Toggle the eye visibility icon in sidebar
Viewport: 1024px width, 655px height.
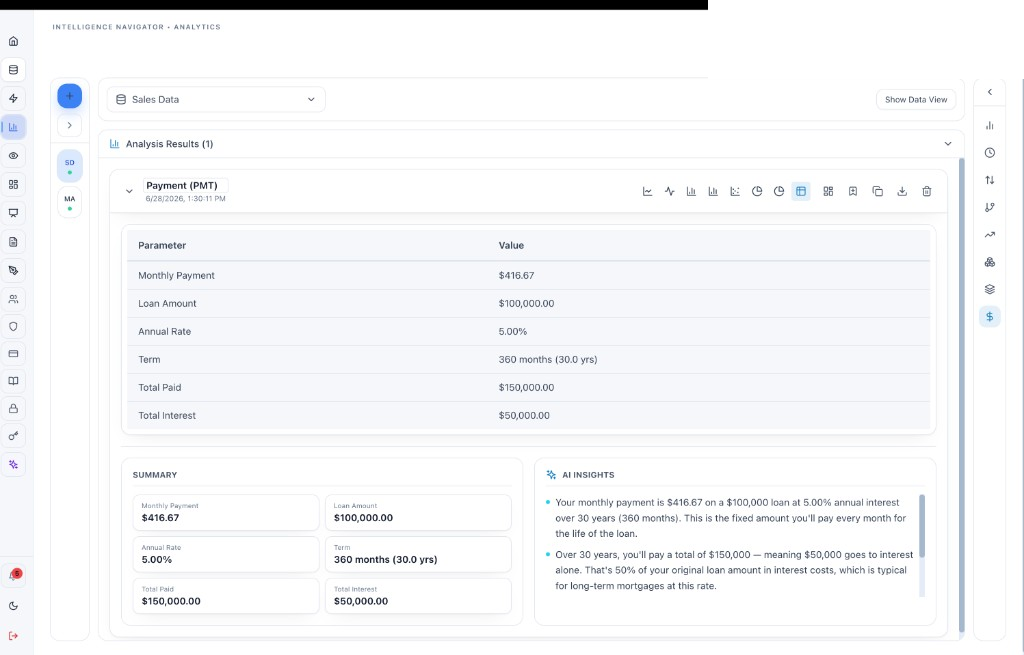(x=13, y=155)
